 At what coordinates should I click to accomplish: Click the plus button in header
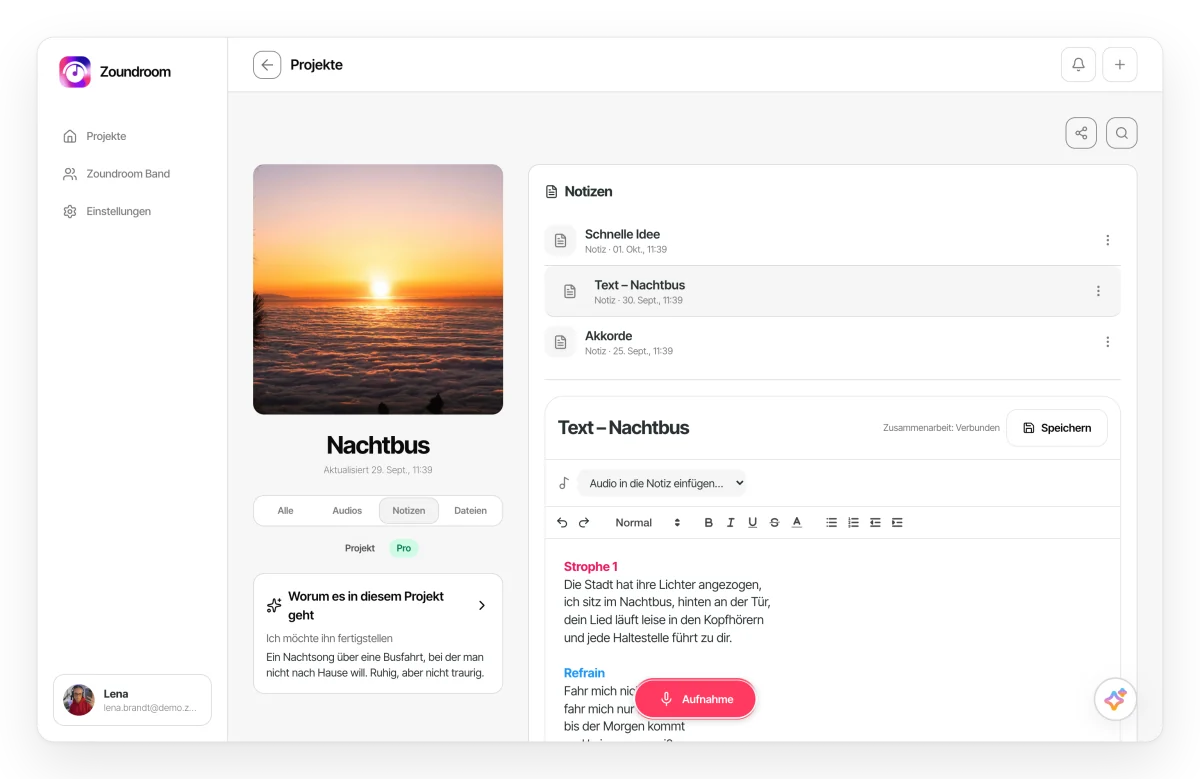pyautogui.click(x=1119, y=65)
